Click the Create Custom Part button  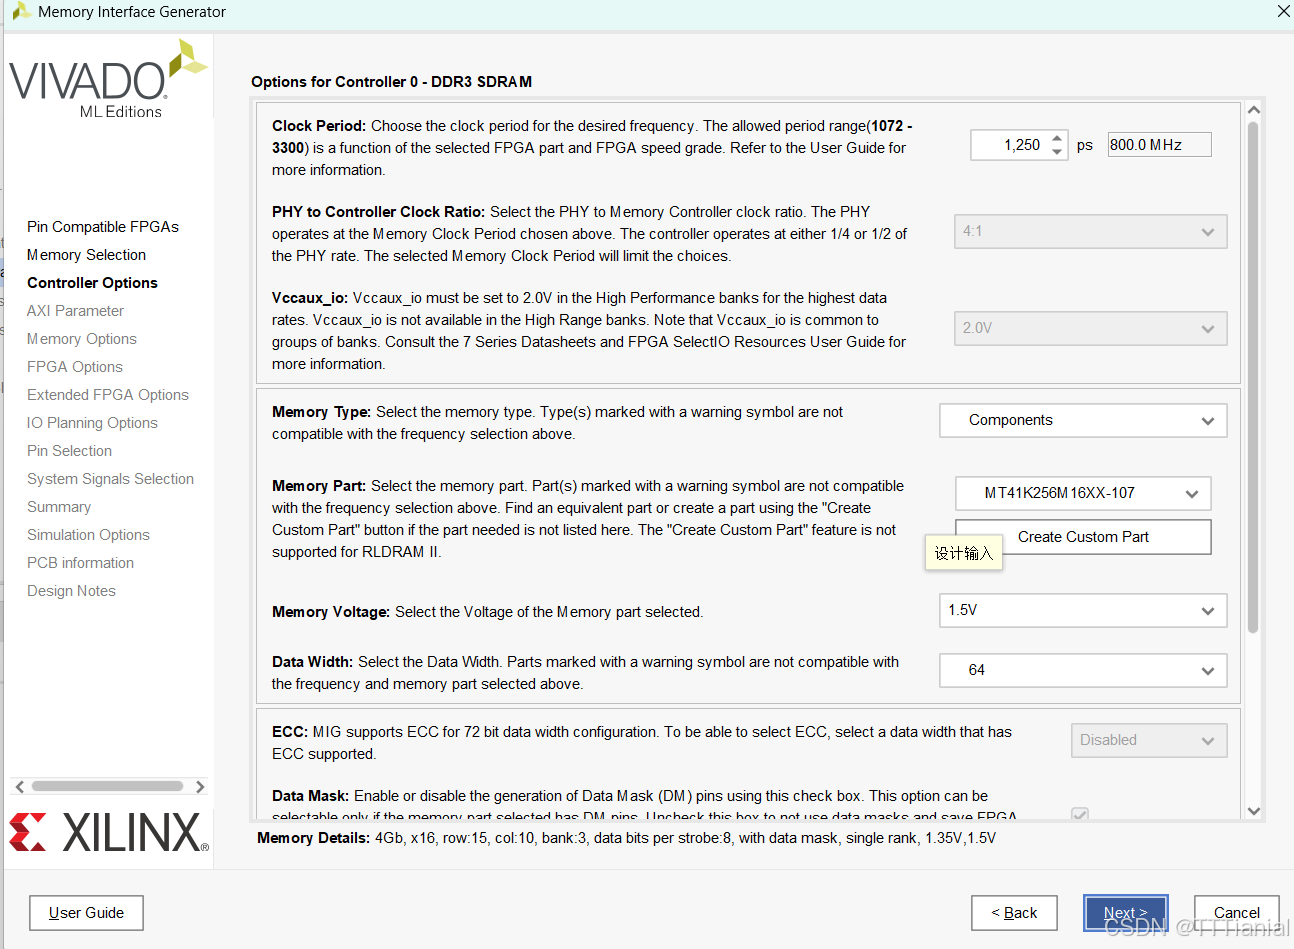point(1083,537)
